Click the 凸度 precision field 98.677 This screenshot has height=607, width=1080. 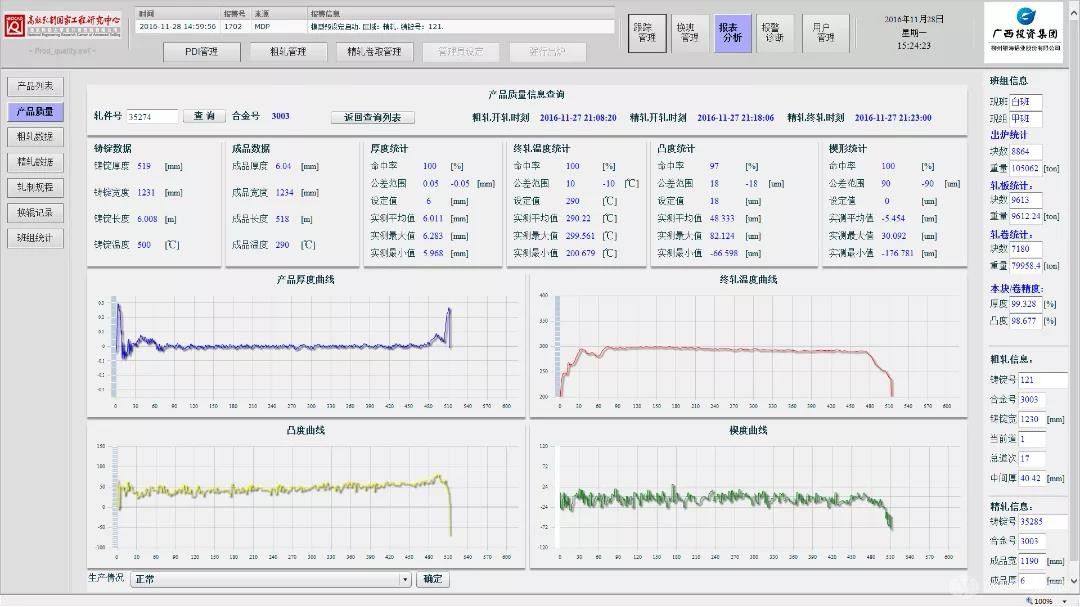point(1026,321)
